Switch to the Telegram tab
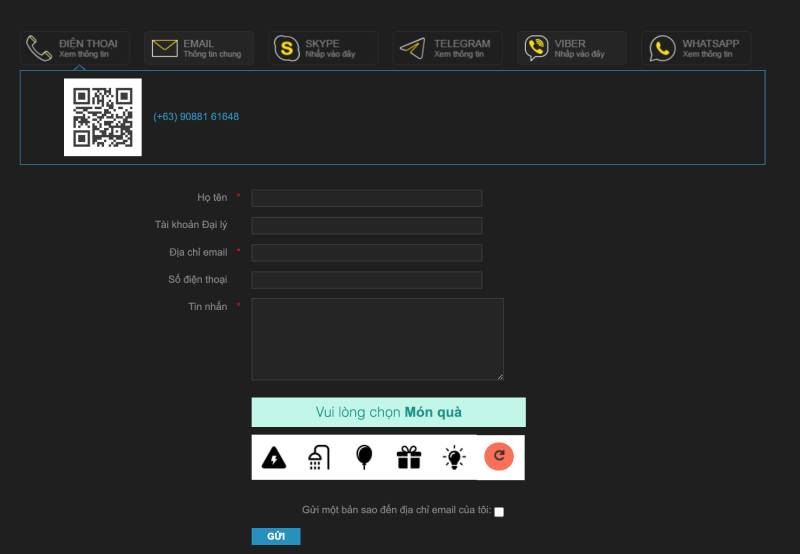Screen dimensions: 800x554 pyautogui.click(x=447, y=48)
